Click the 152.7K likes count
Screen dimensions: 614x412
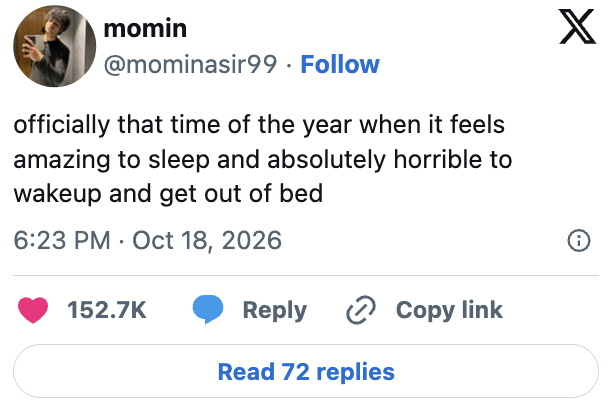coord(107,310)
